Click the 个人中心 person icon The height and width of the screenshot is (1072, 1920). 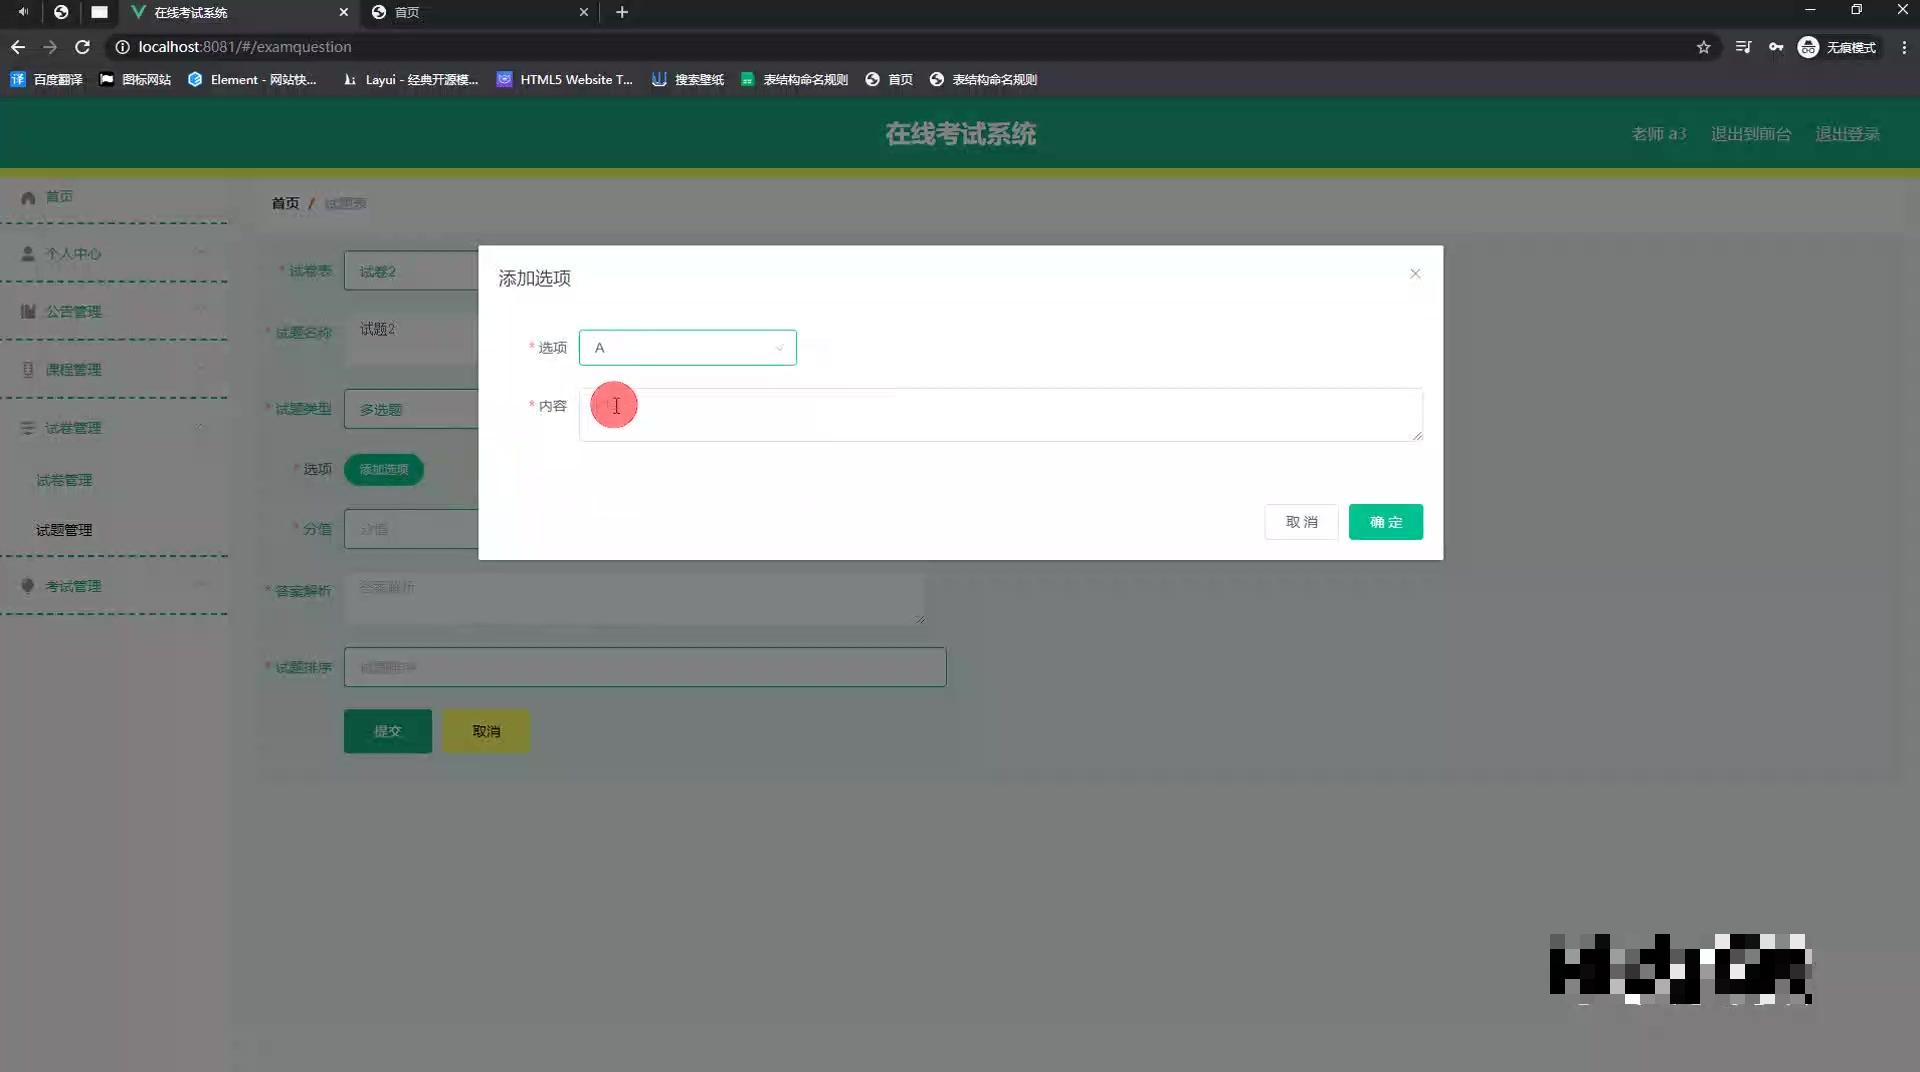[27, 253]
